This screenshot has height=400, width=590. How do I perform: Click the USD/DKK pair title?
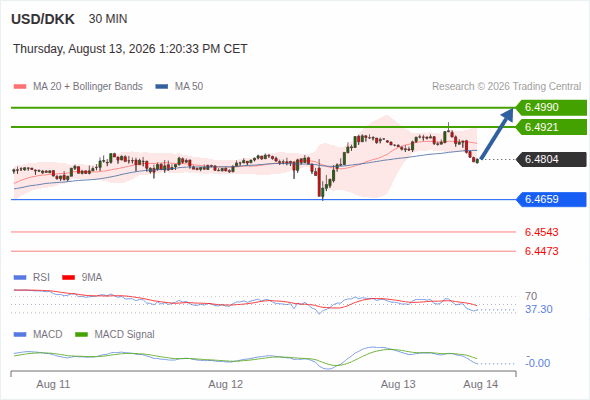pos(43,19)
